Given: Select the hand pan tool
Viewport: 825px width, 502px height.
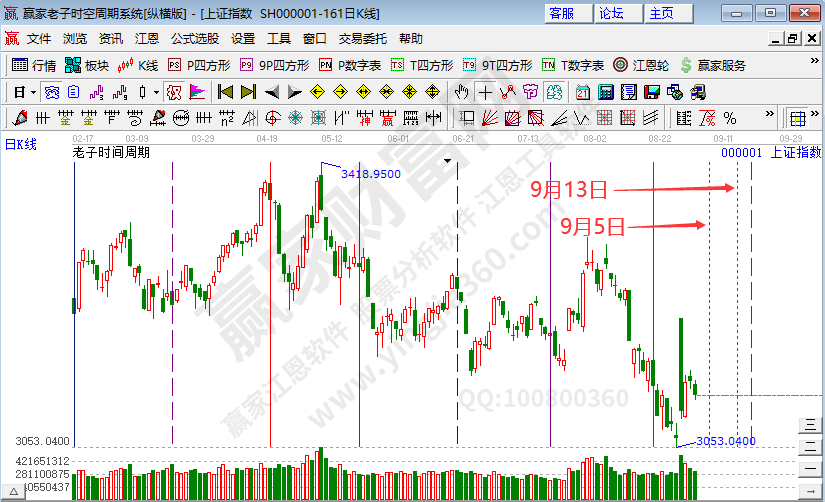Looking at the screenshot, I should point(461,92).
